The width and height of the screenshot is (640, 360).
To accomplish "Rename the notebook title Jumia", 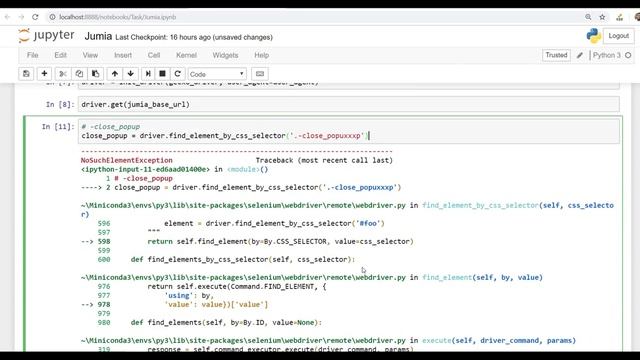I will pyautogui.click(x=98, y=36).
